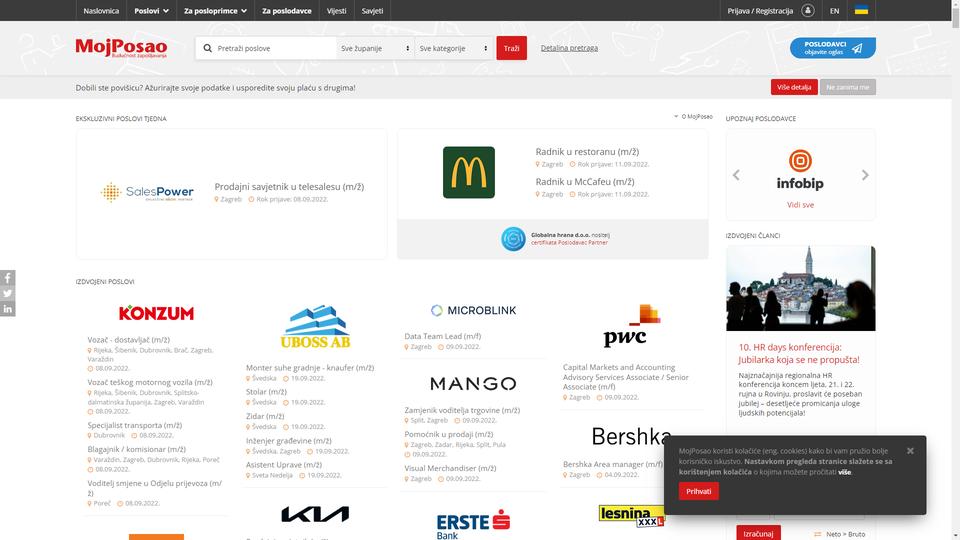The image size is (960, 540).
Task: Switch language to EN
Action: [x=834, y=10]
